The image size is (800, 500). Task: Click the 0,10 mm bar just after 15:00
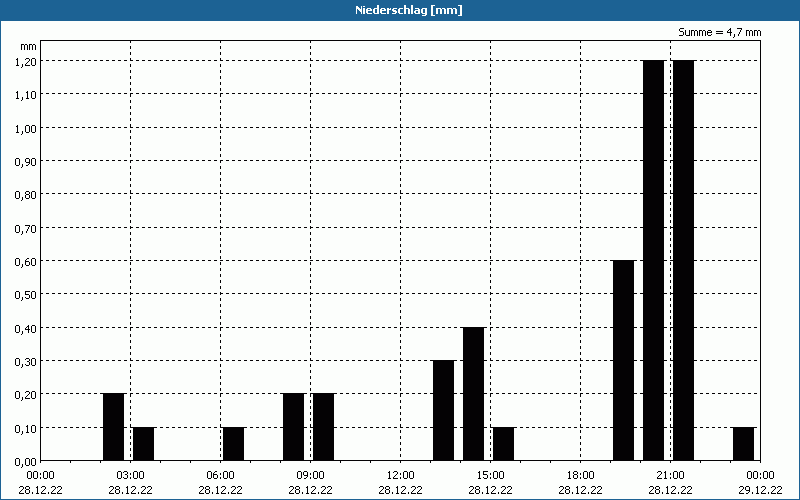pyautogui.click(x=504, y=444)
